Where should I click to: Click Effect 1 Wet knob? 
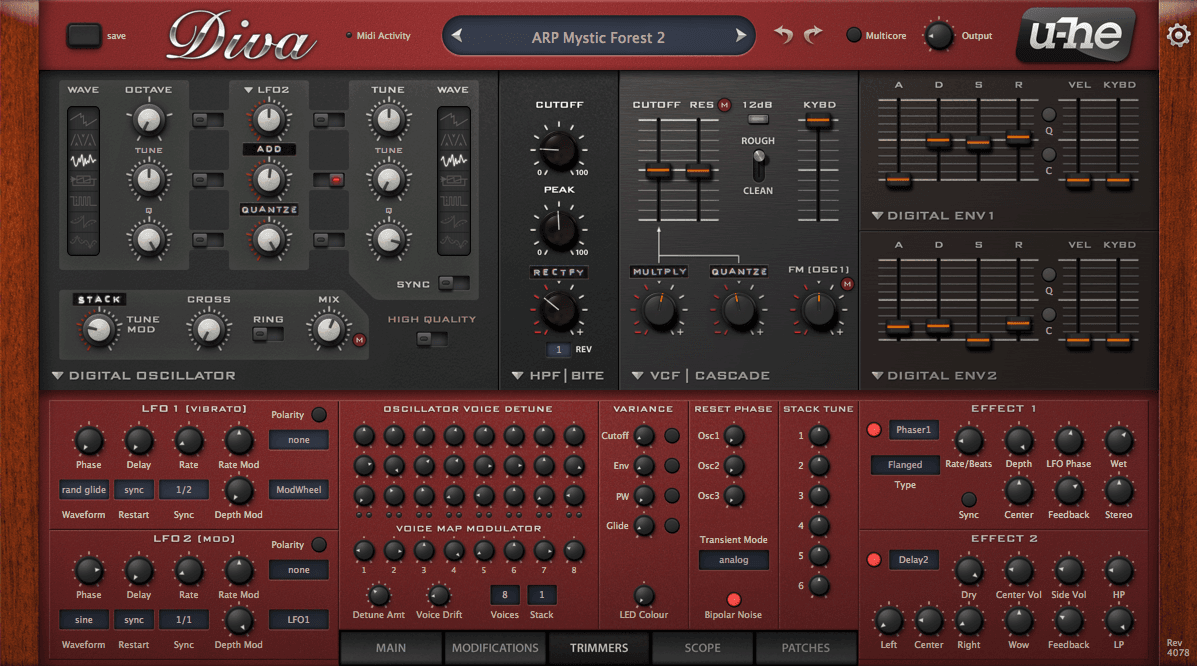[1118, 441]
